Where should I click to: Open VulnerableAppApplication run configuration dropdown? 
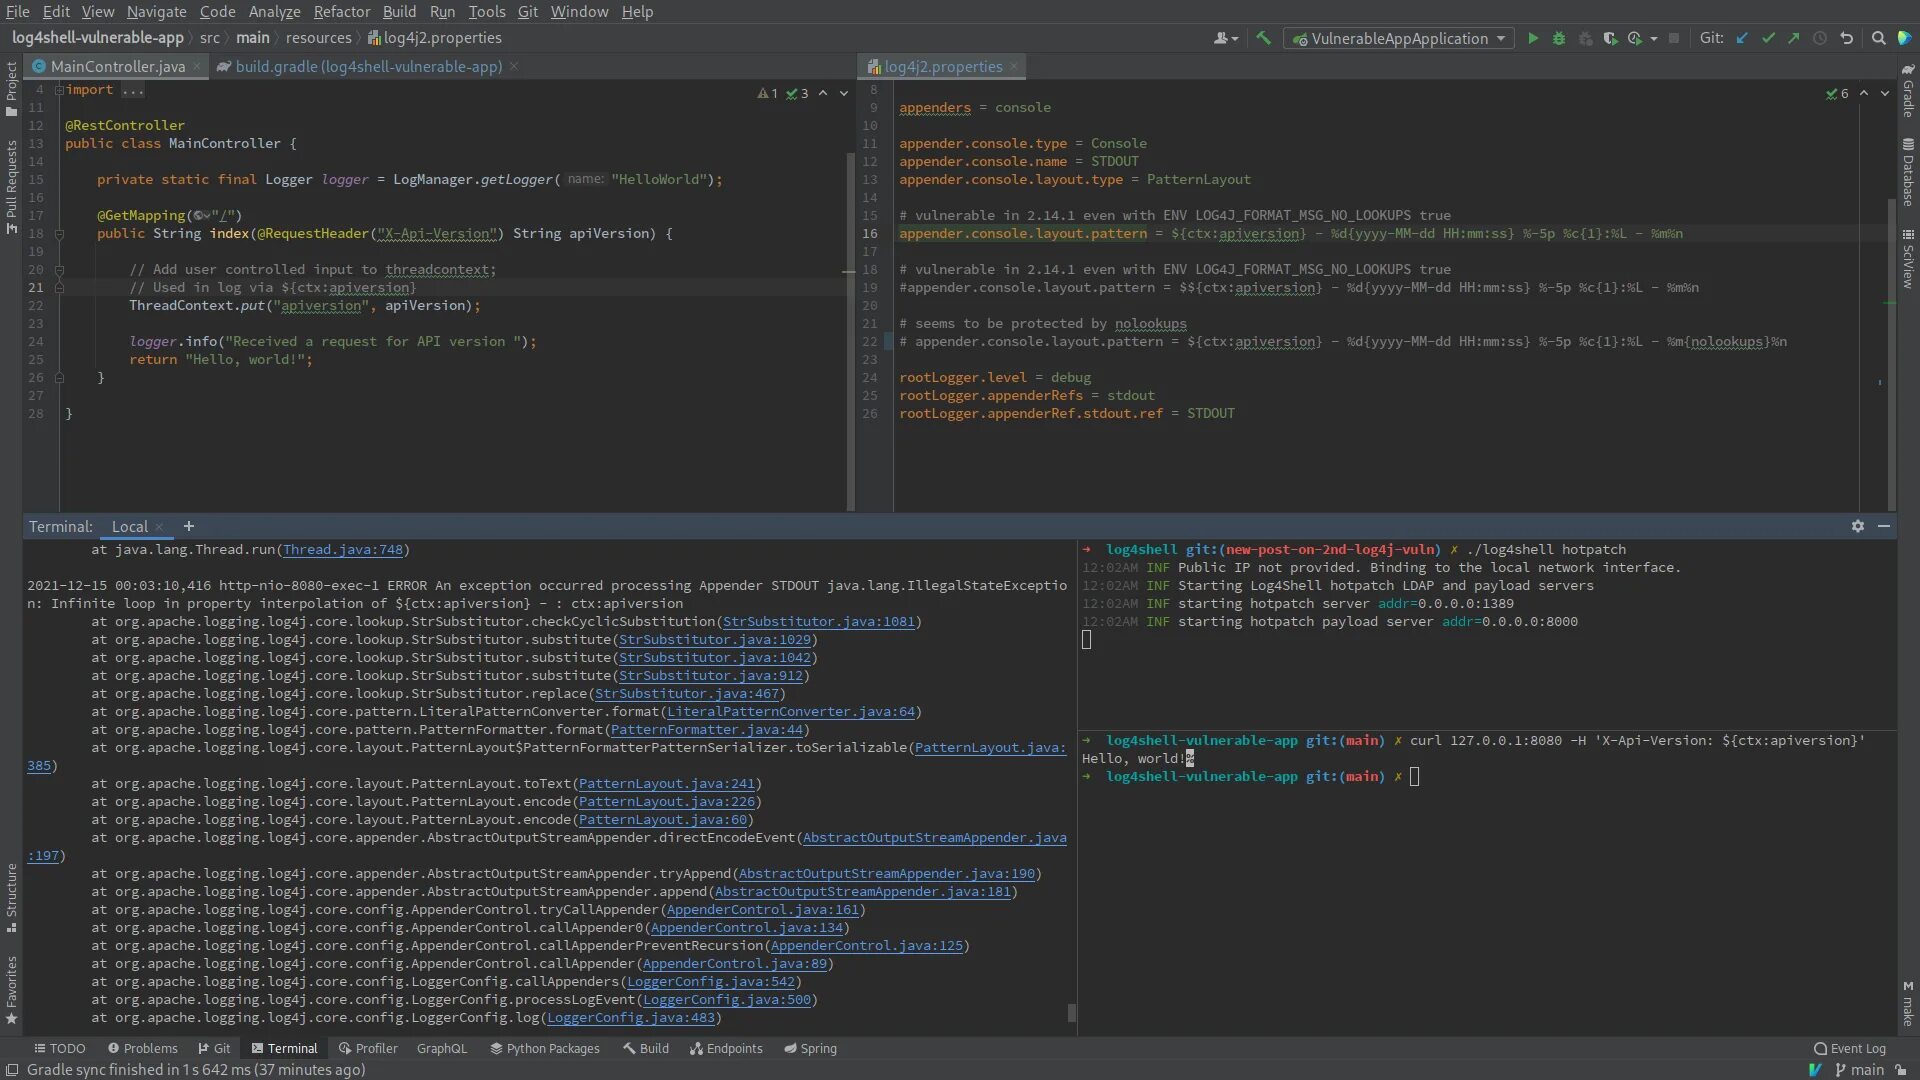[x=1398, y=38]
